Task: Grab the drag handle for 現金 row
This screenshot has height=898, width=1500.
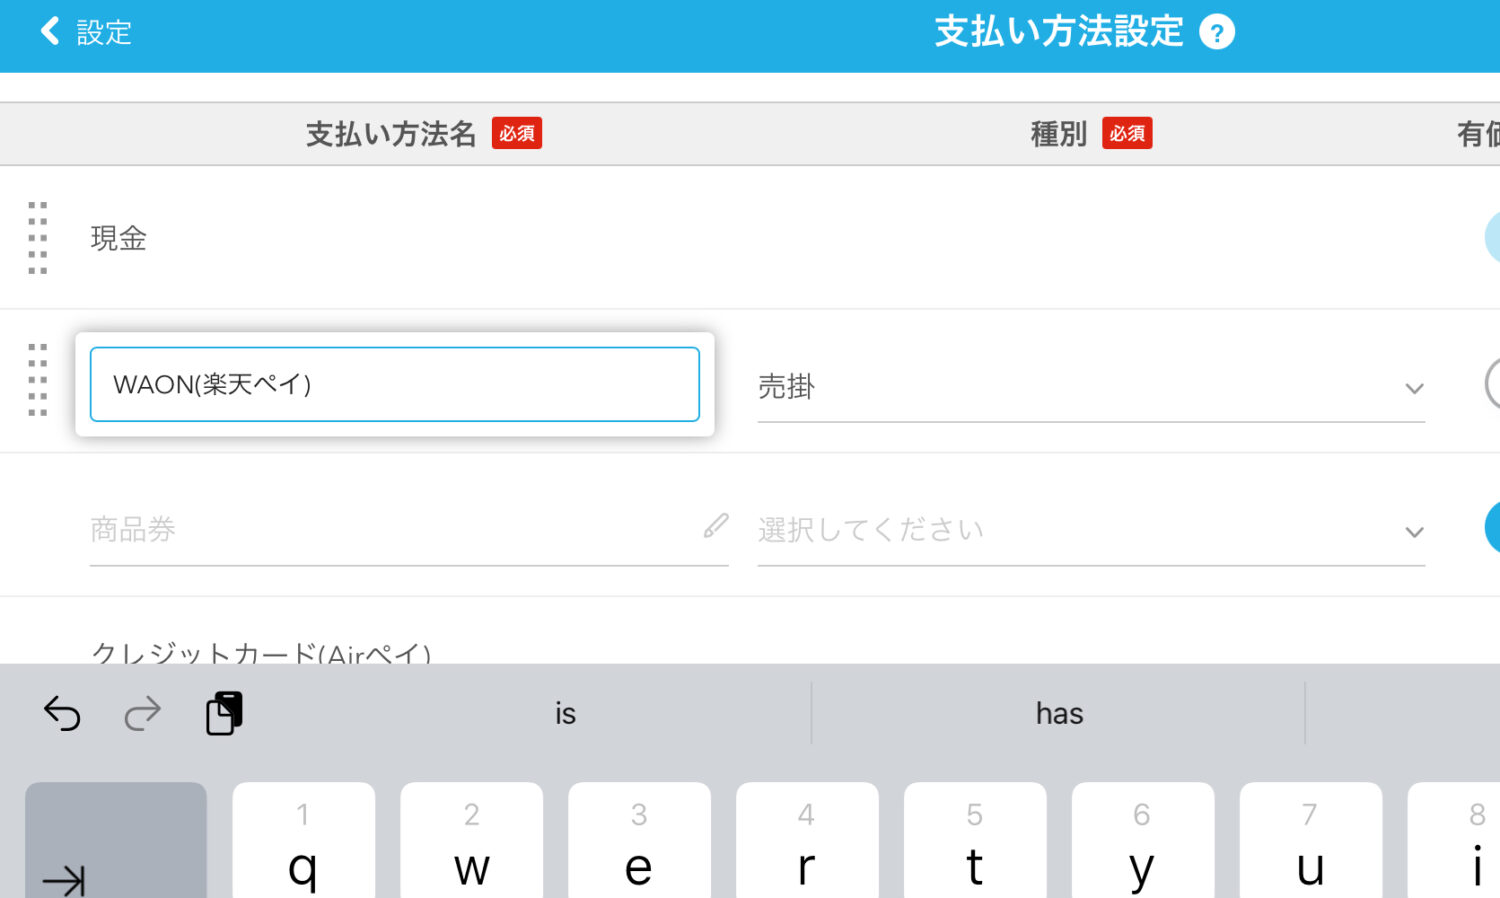Action: tap(38, 238)
